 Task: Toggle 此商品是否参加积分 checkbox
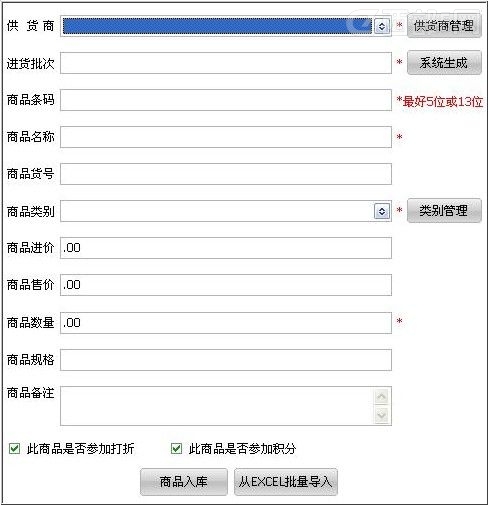(176, 448)
